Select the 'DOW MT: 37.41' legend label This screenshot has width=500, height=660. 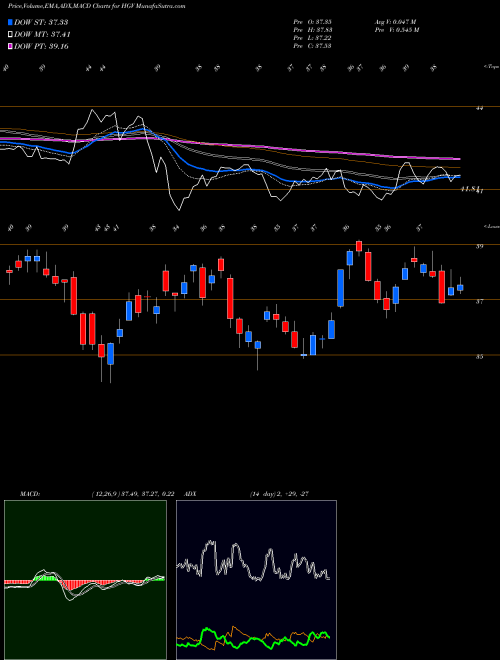click(42, 34)
